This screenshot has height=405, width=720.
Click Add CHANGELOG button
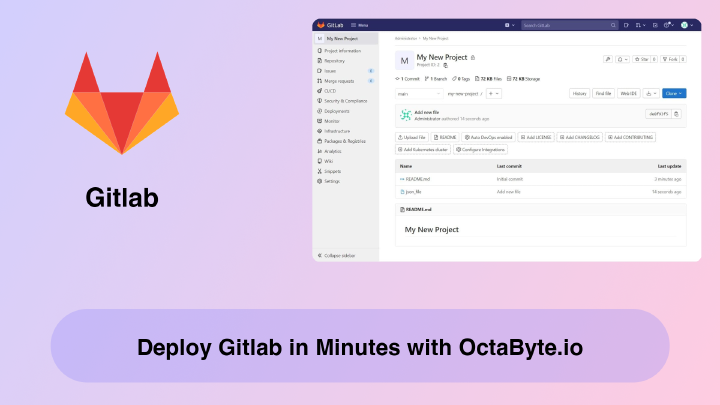(579, 137)
